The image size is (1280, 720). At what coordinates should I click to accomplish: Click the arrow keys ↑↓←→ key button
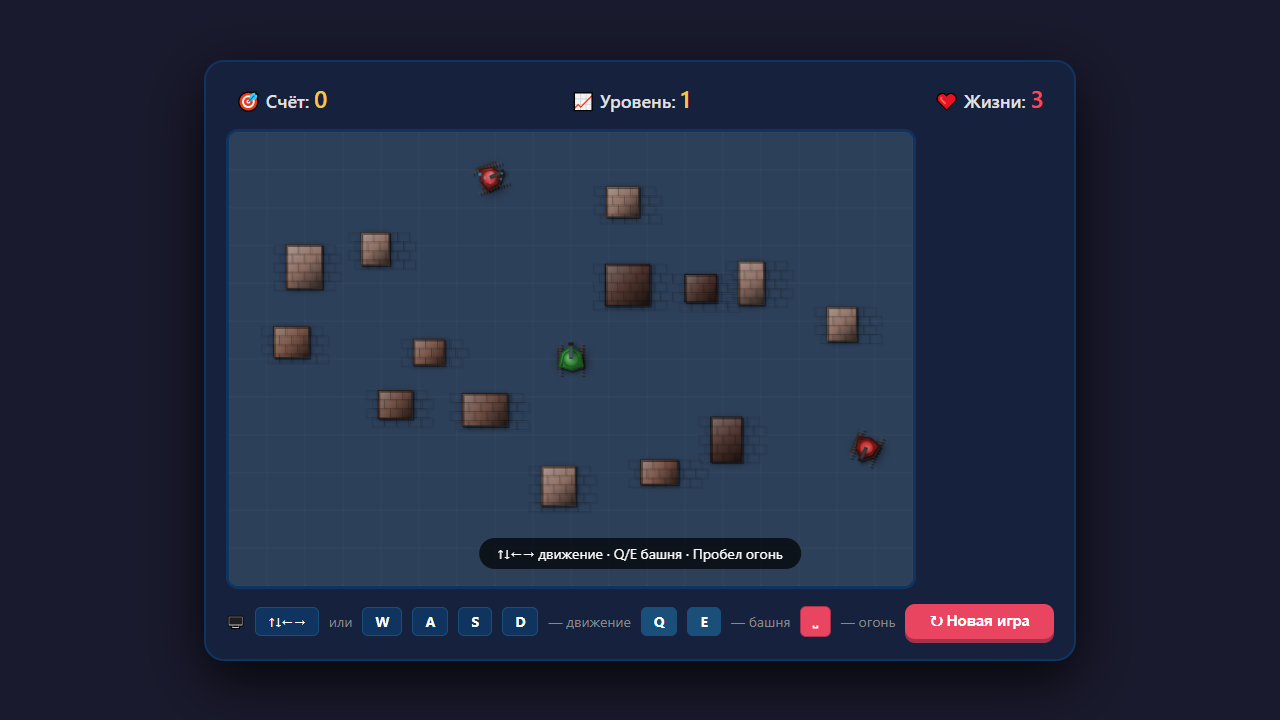[x=287, y=622]
